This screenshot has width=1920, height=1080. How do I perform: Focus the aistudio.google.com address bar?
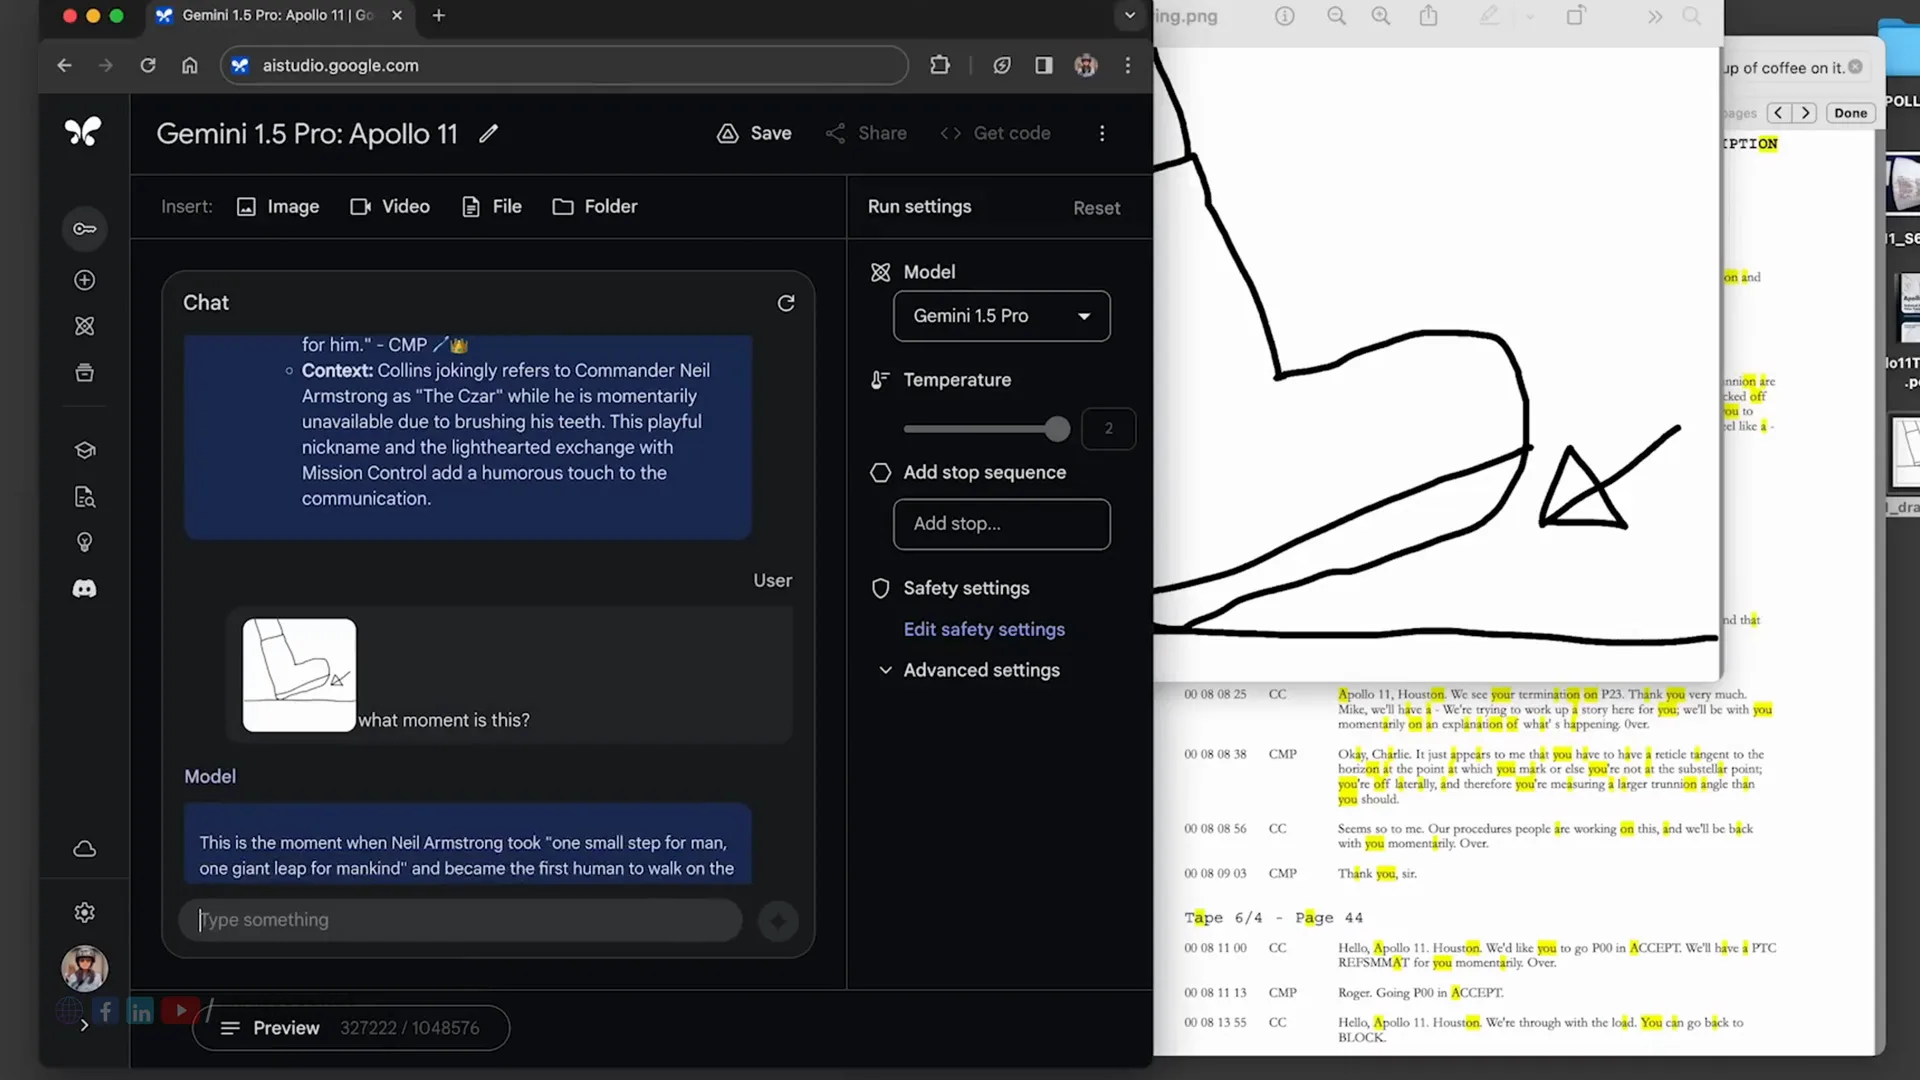564,65
